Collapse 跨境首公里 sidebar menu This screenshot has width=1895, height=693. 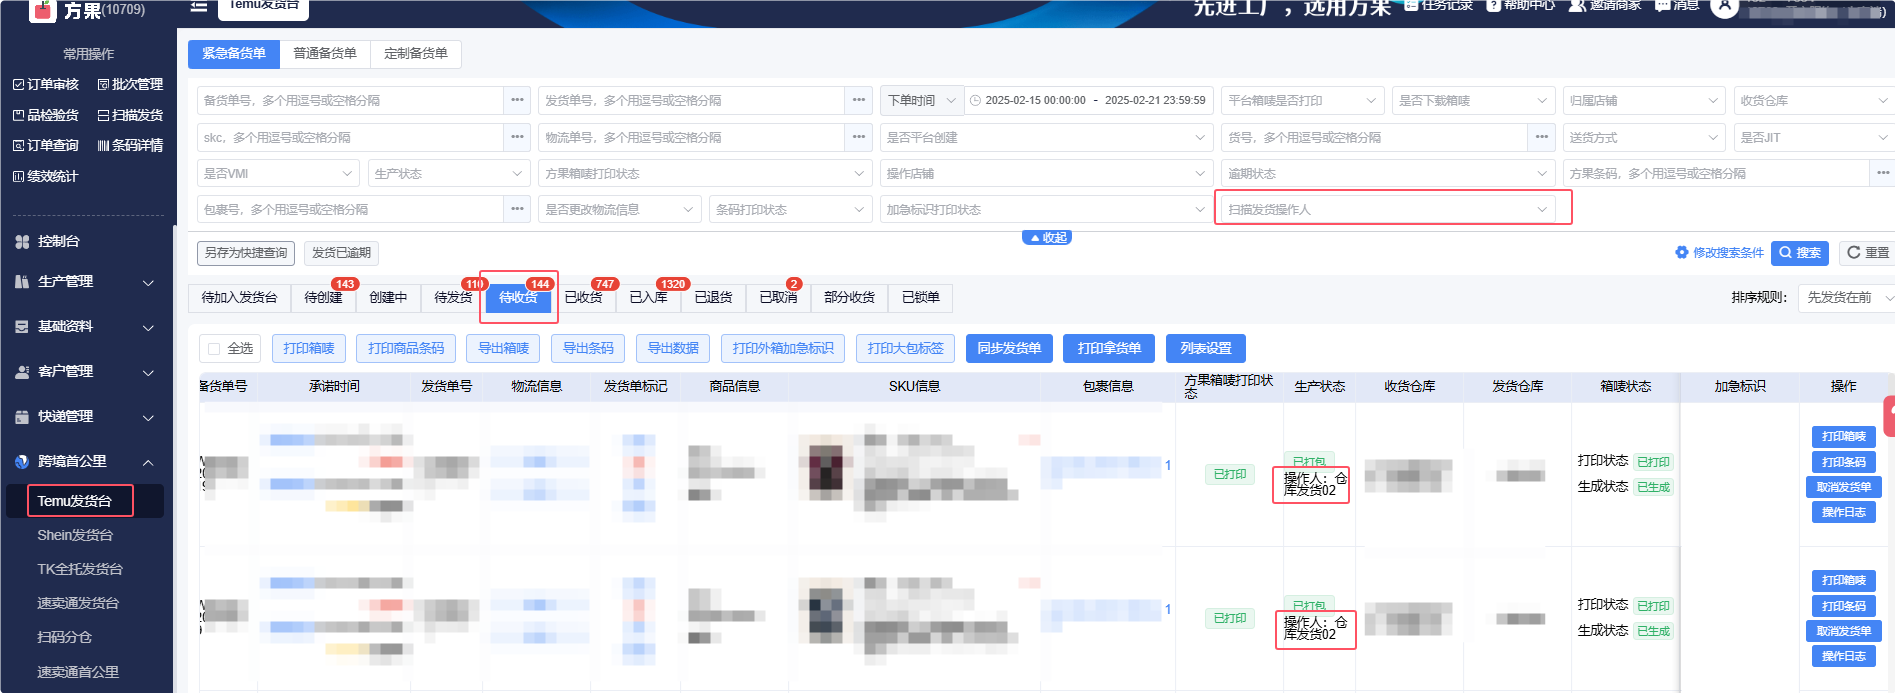point(85,462)
